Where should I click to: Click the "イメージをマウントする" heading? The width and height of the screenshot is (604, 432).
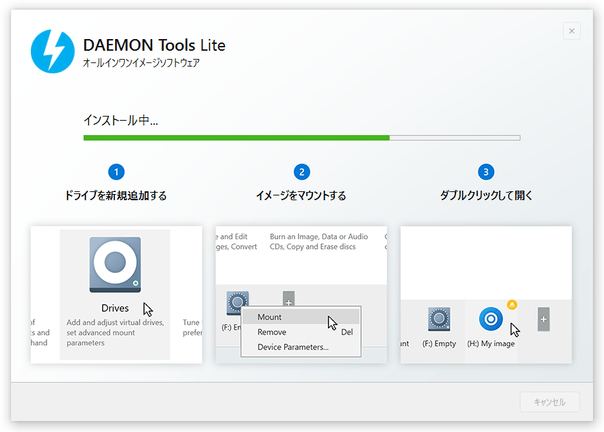[301, 195]
